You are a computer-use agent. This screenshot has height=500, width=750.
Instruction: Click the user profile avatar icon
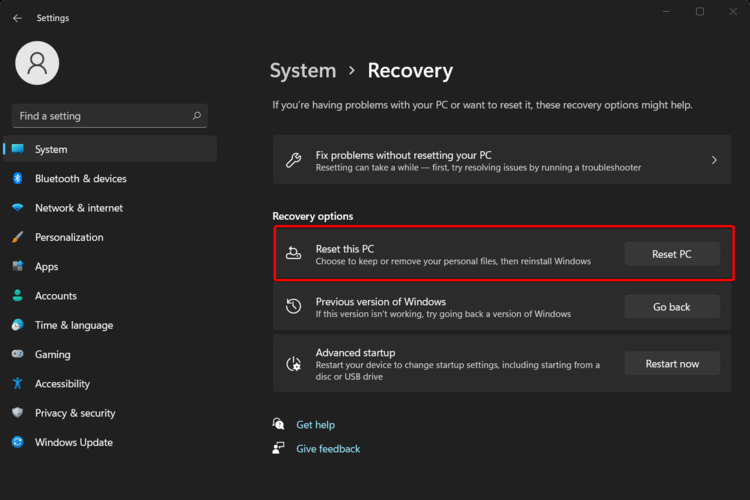37,63
